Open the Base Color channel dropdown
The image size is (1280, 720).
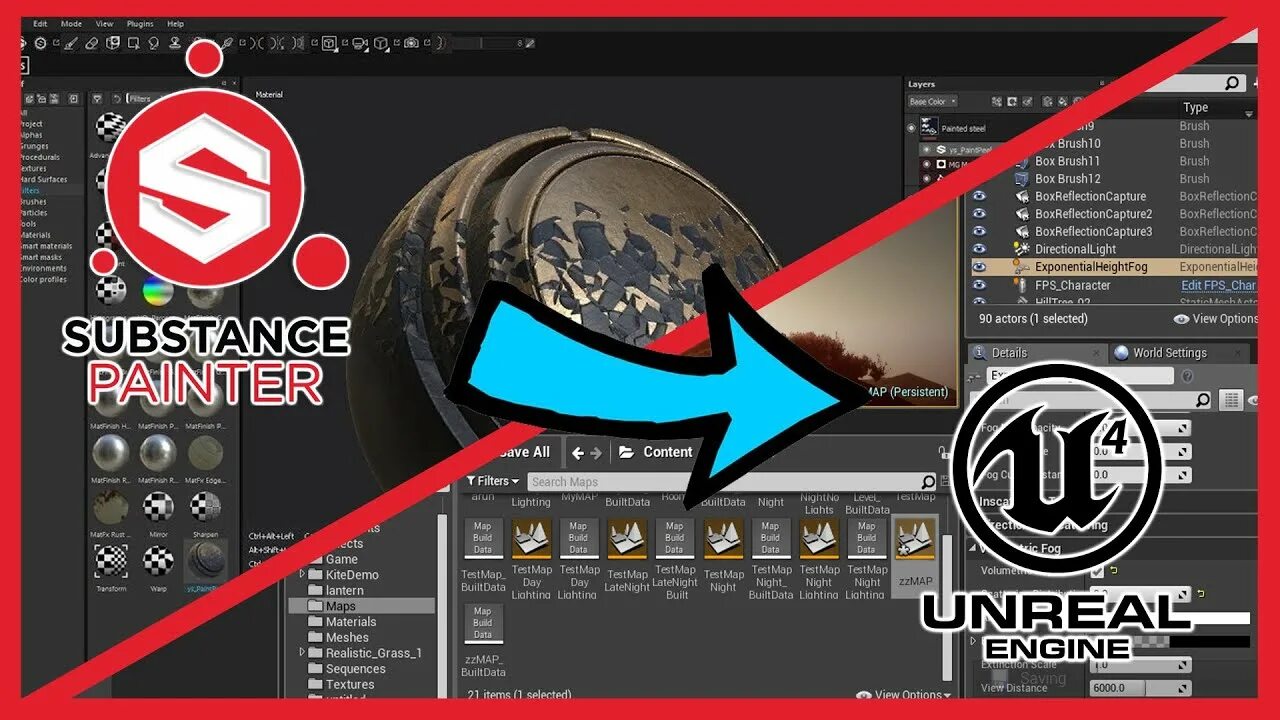(932, 101)
